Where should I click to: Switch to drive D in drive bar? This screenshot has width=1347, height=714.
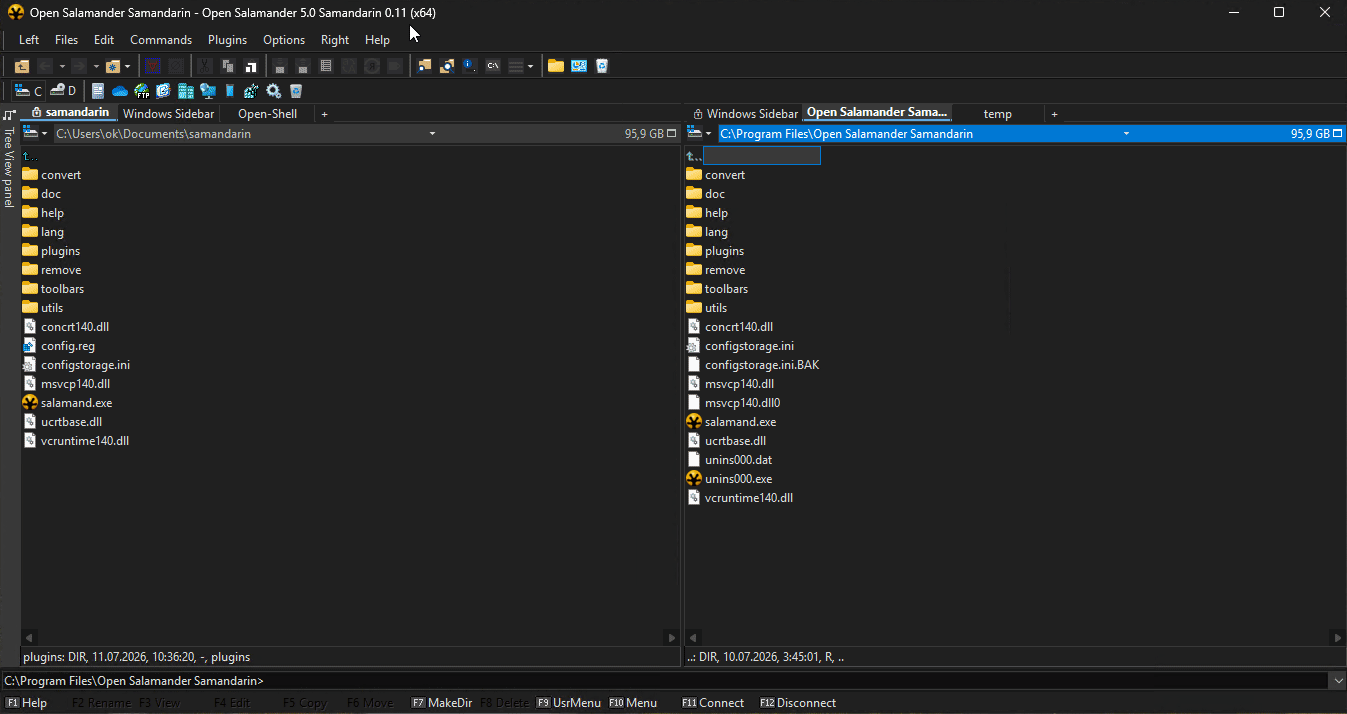point(64,91)
